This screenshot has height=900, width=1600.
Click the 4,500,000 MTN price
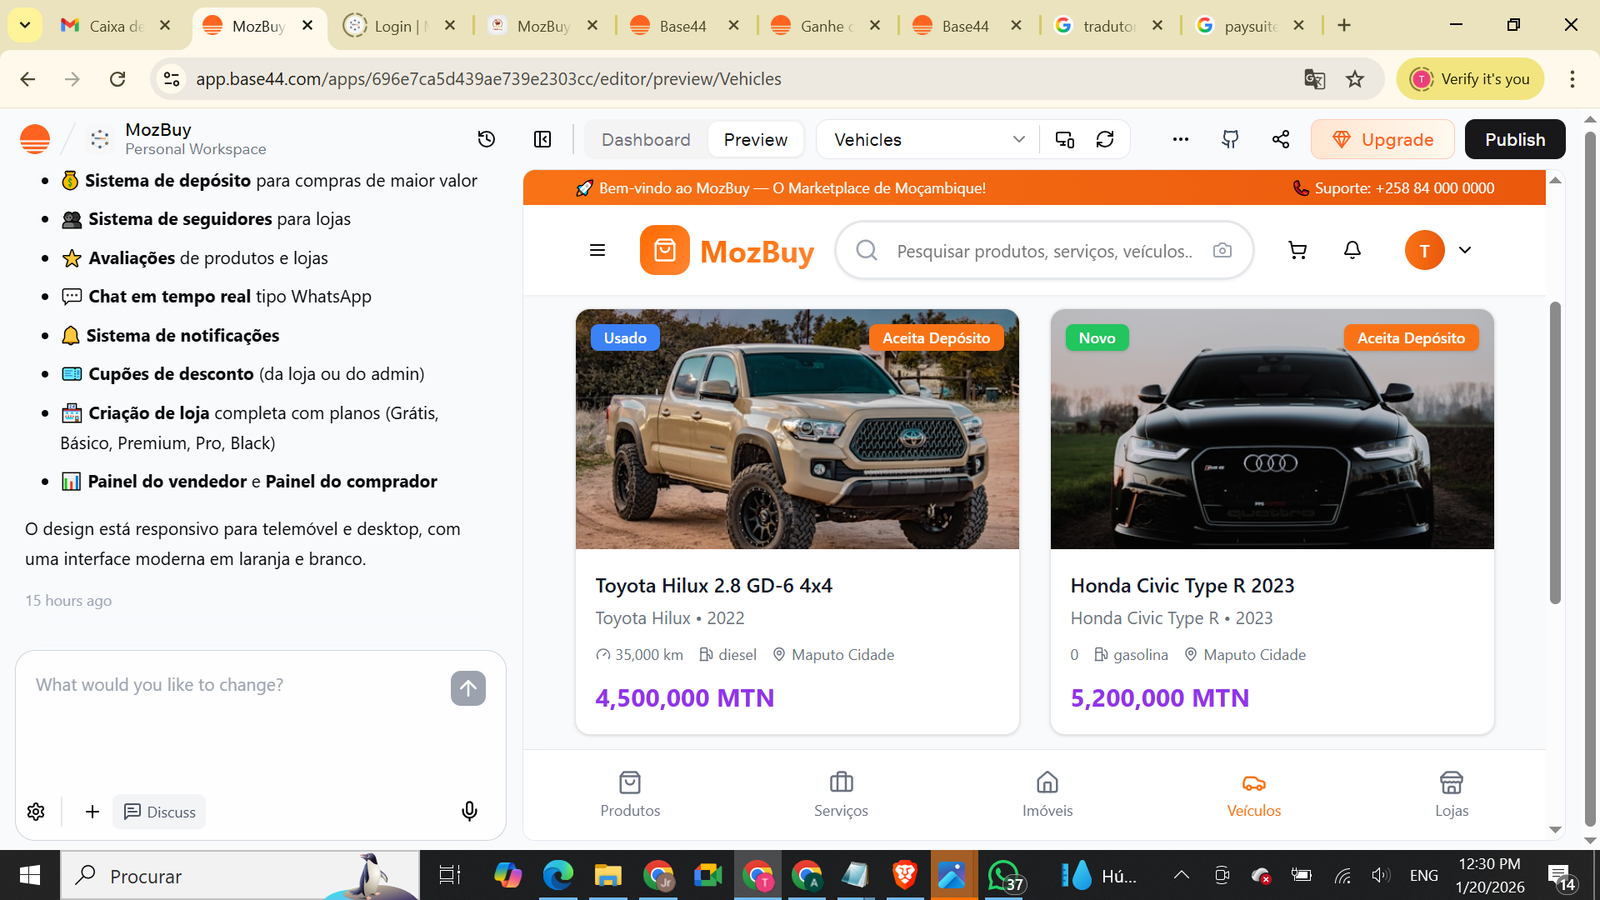click(685, 698)
